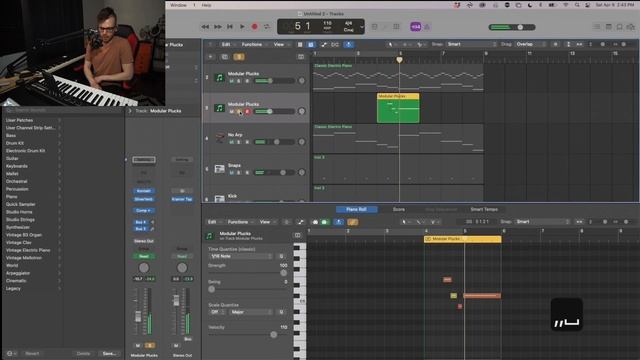This screenshot has width=640, height=360.
Task: Click track 2 Modular Plucks instrument icon
Action: click(220, 78)
